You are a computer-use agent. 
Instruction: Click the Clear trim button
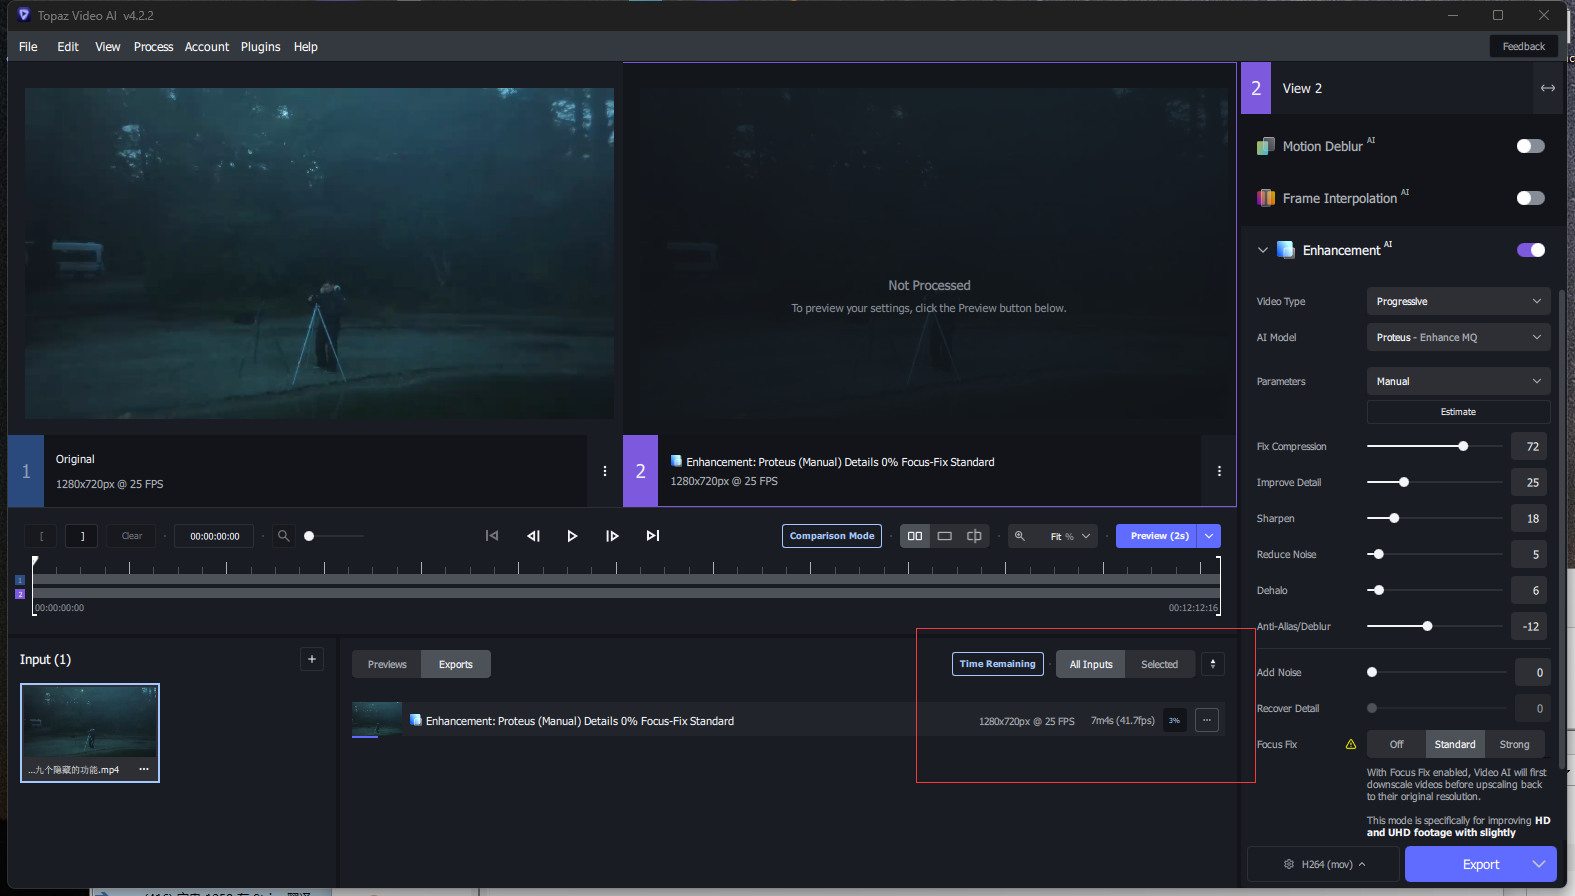pyautogui.click(x=132, y=536)
